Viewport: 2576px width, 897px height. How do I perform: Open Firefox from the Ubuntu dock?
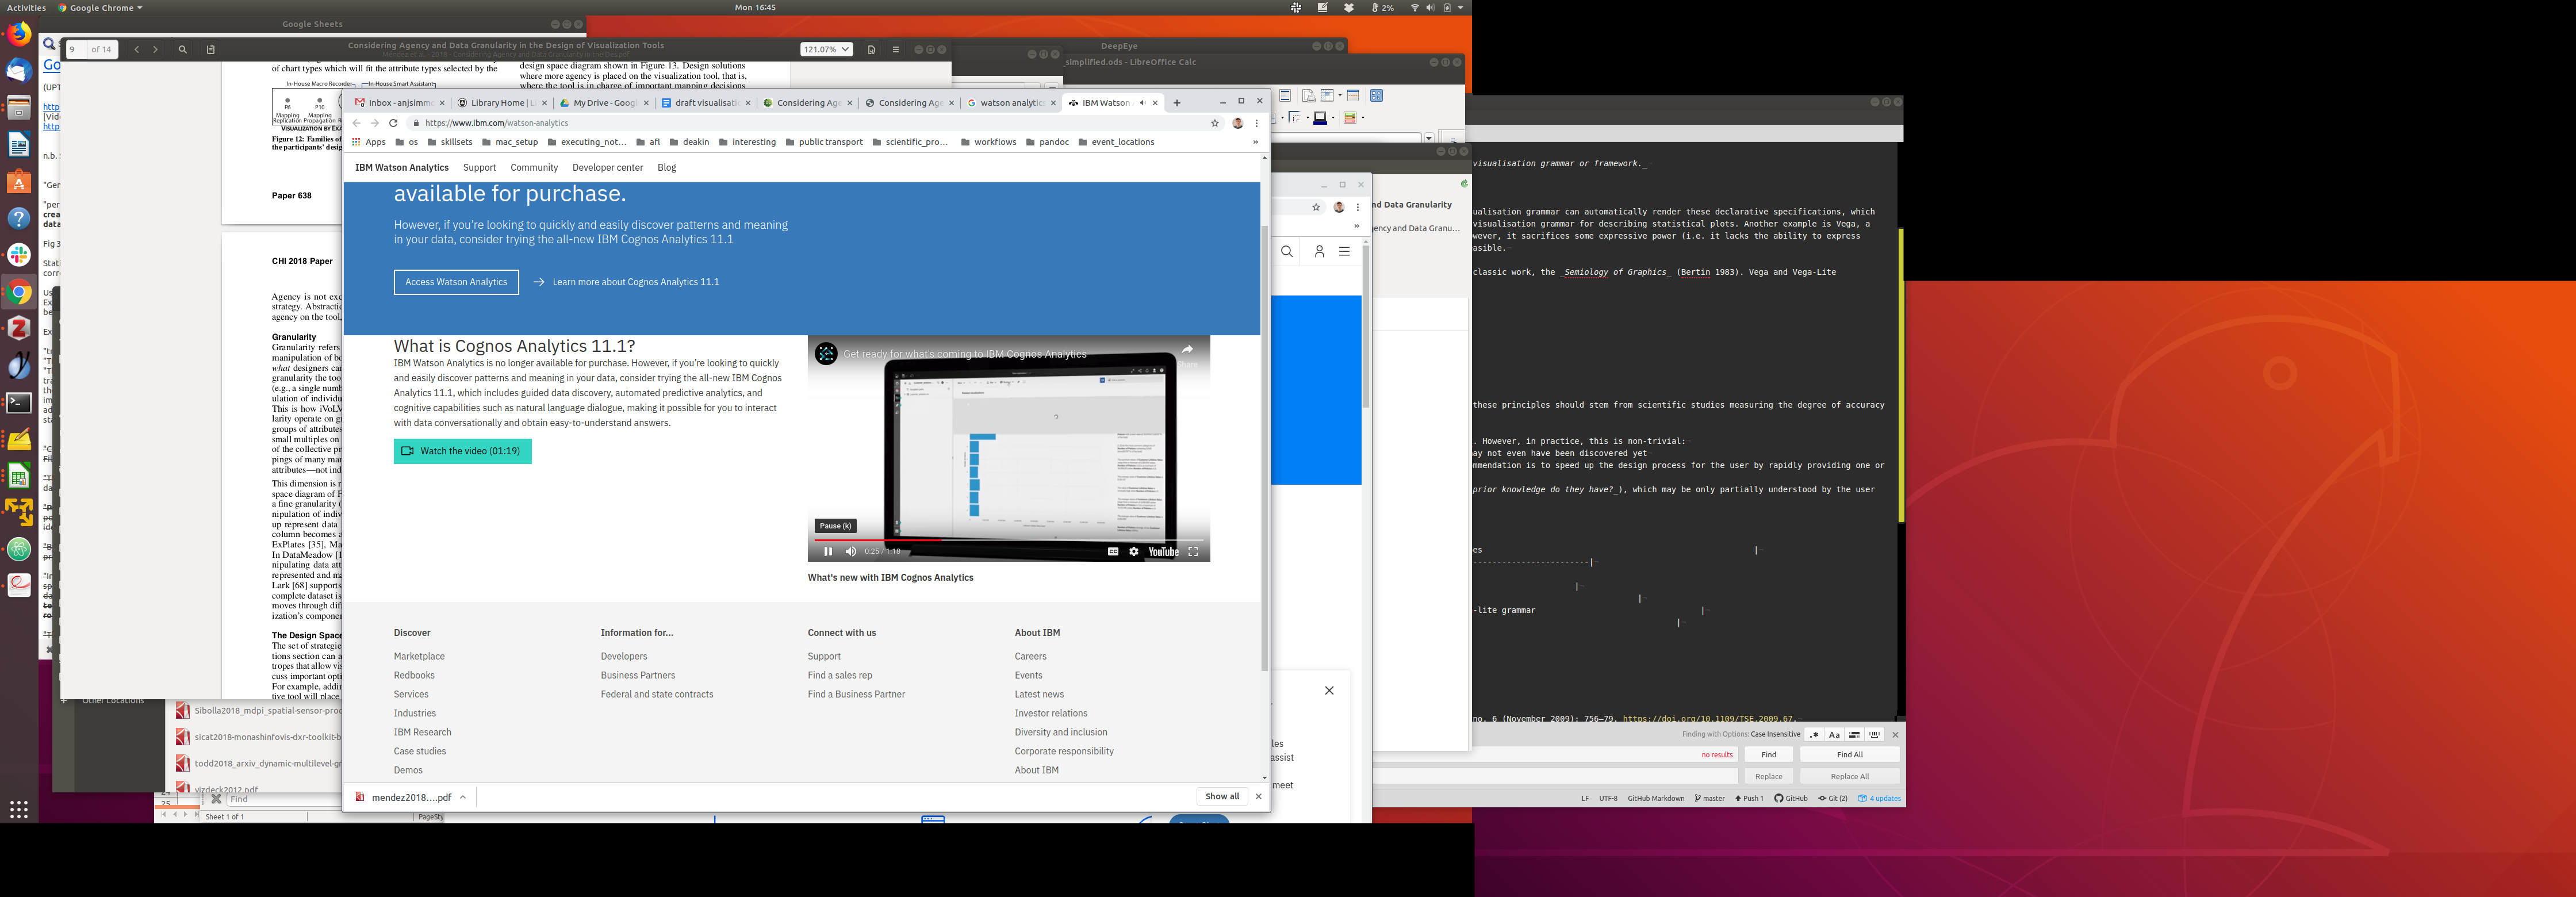pos(18,35)
